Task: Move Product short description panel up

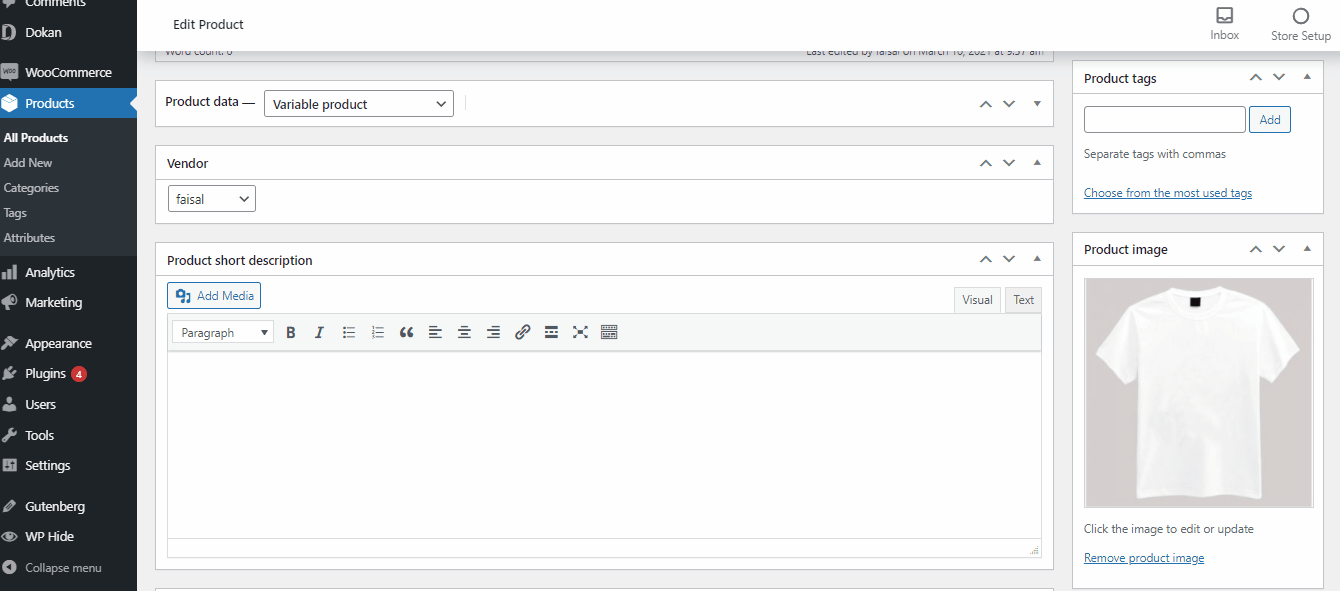Action: click(x=985, y=259)
